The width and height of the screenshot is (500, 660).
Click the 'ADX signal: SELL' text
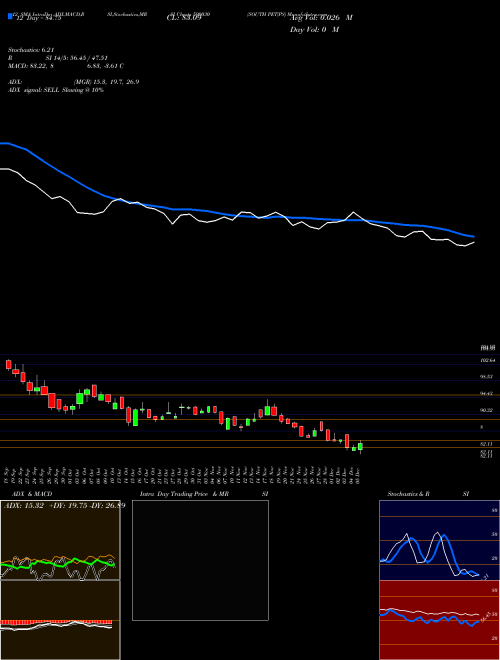tap(56, 90)
